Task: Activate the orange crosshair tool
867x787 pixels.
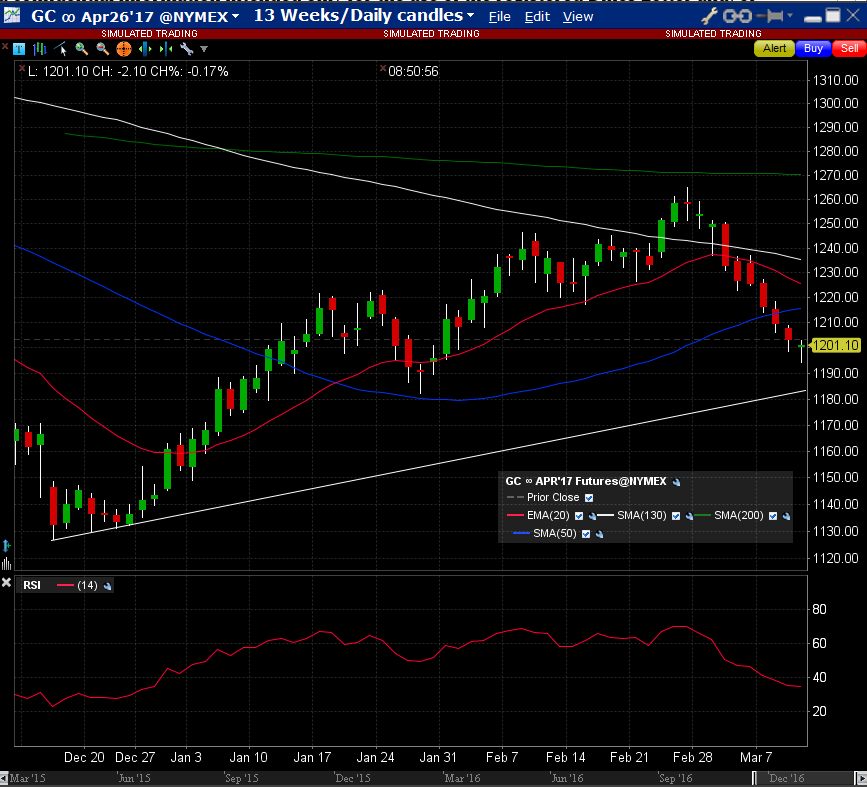Action: 123,49
